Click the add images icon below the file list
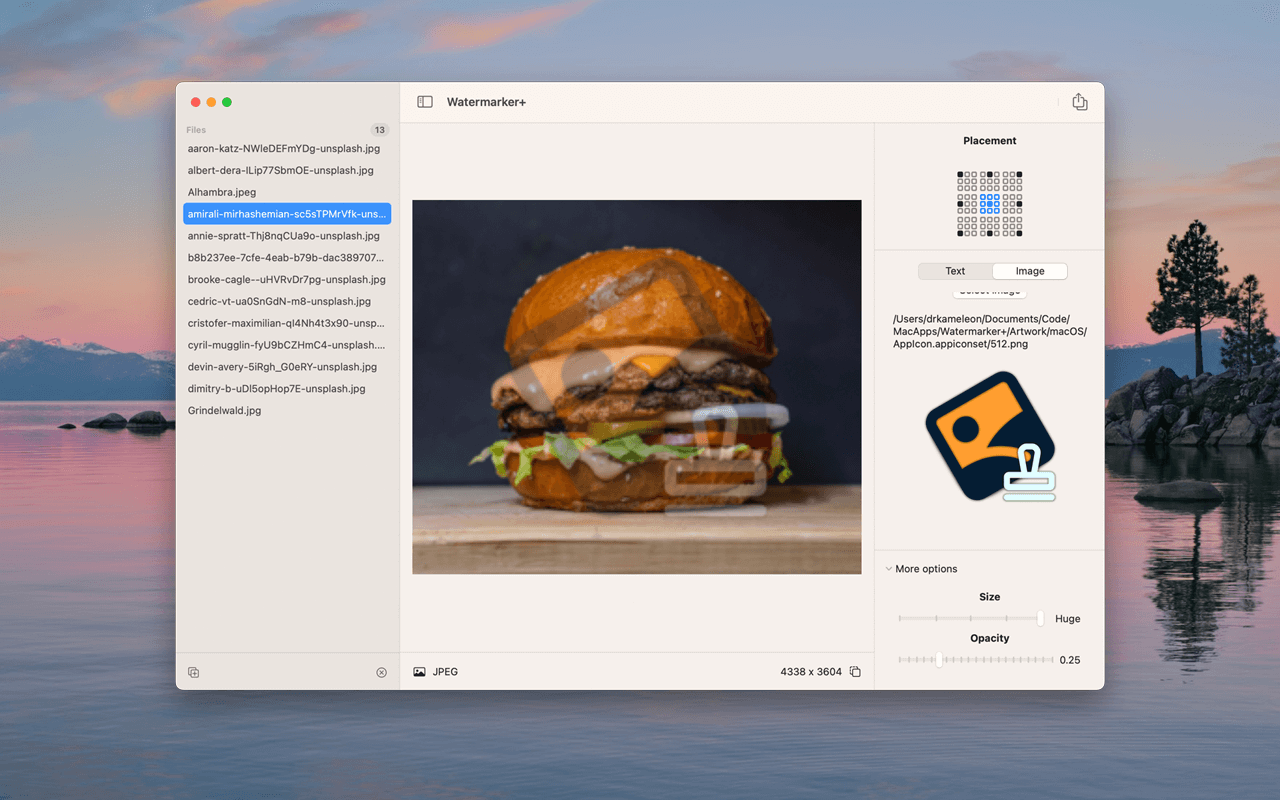 [193, 672]
